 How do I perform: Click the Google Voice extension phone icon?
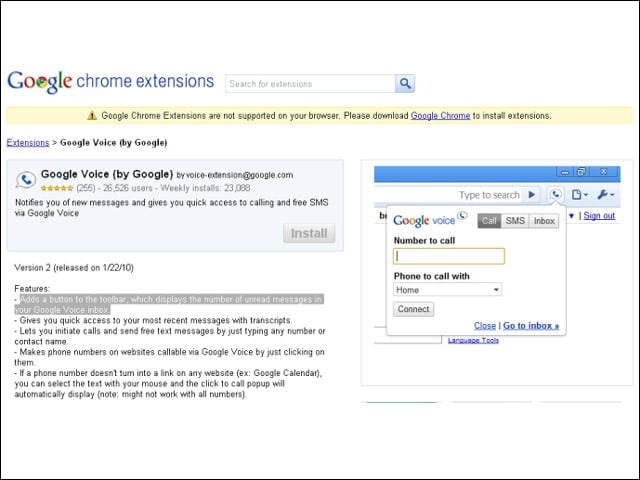point(26,180)
